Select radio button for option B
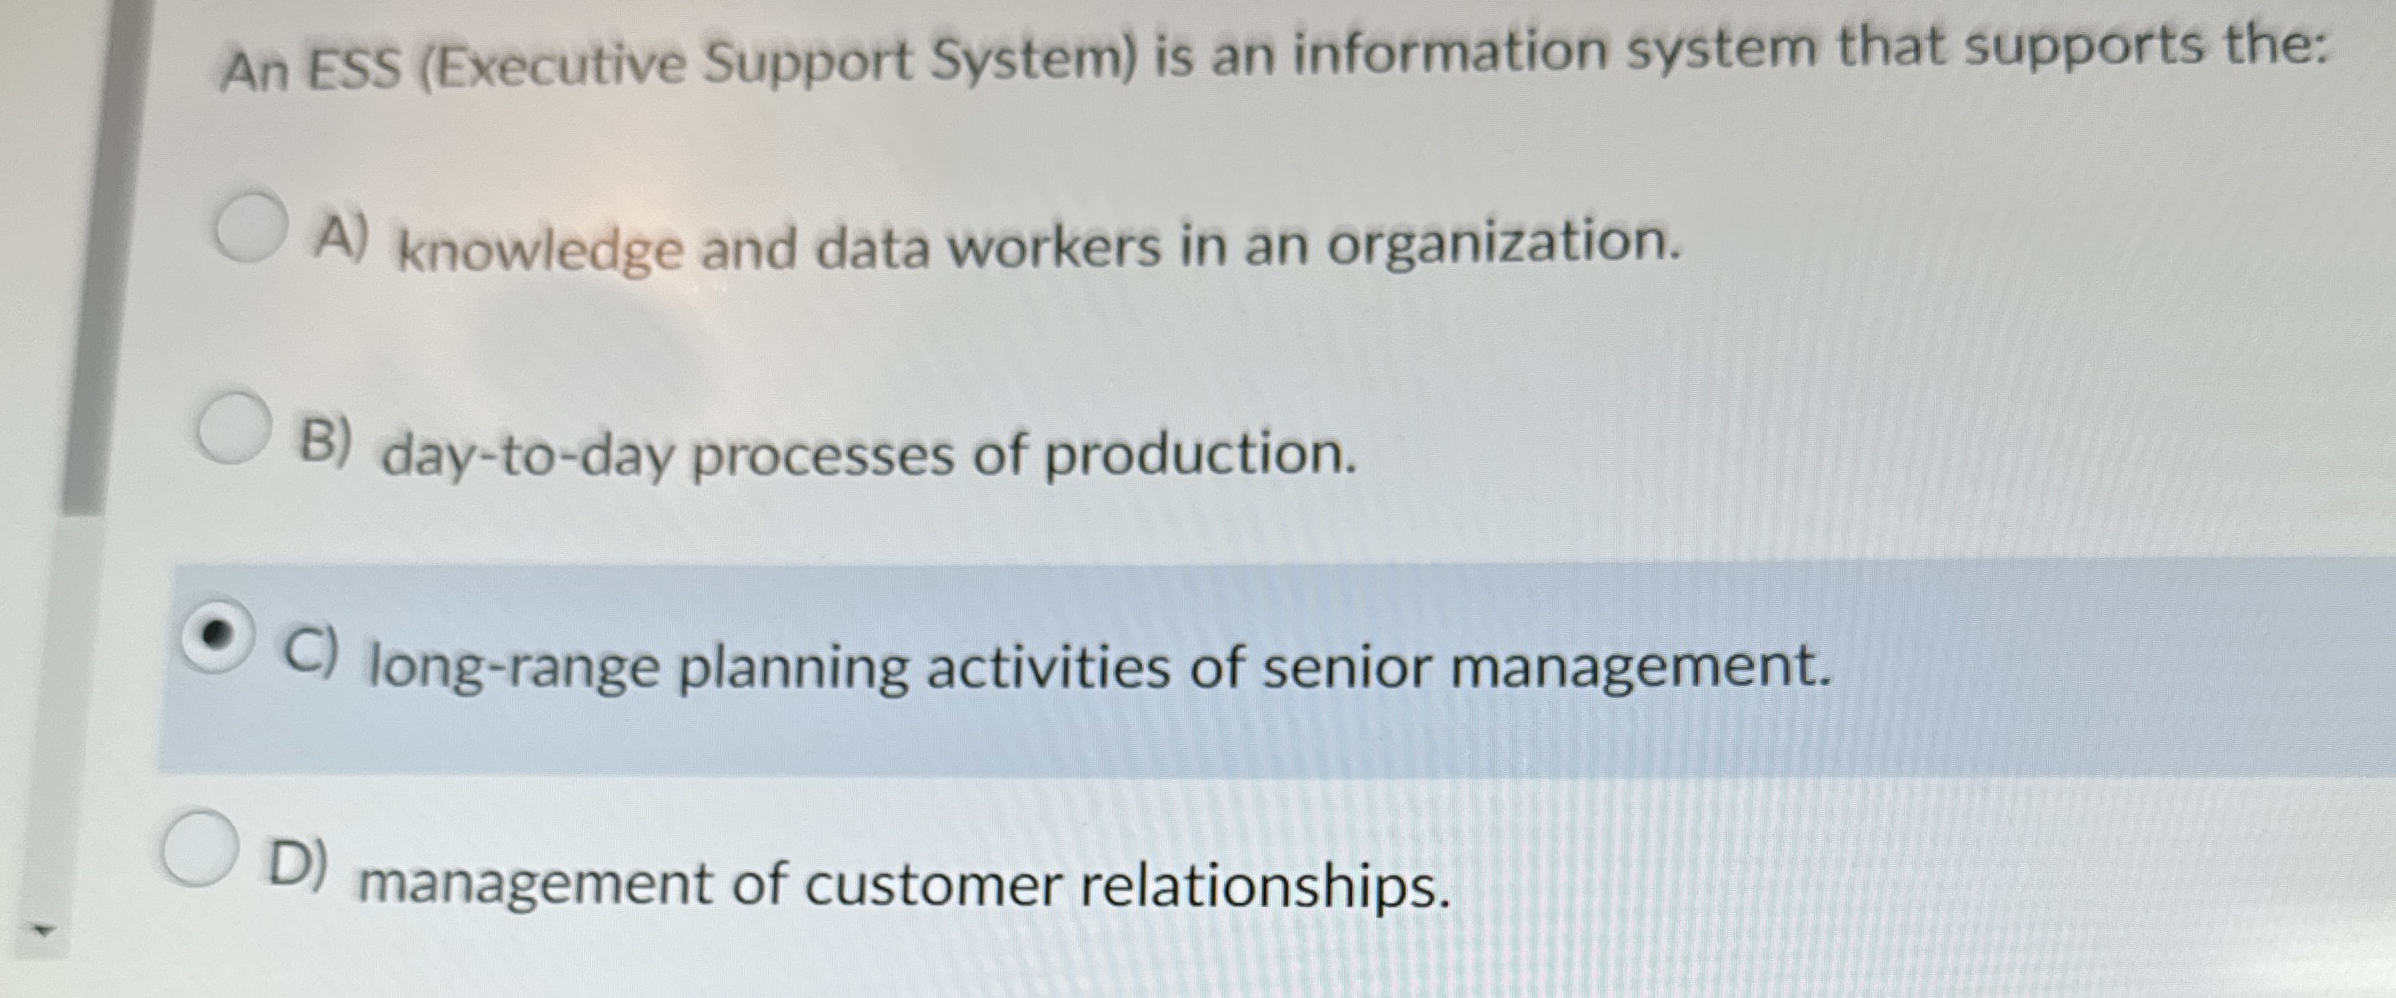The image size is (2396, 998). tap(237, 427)
